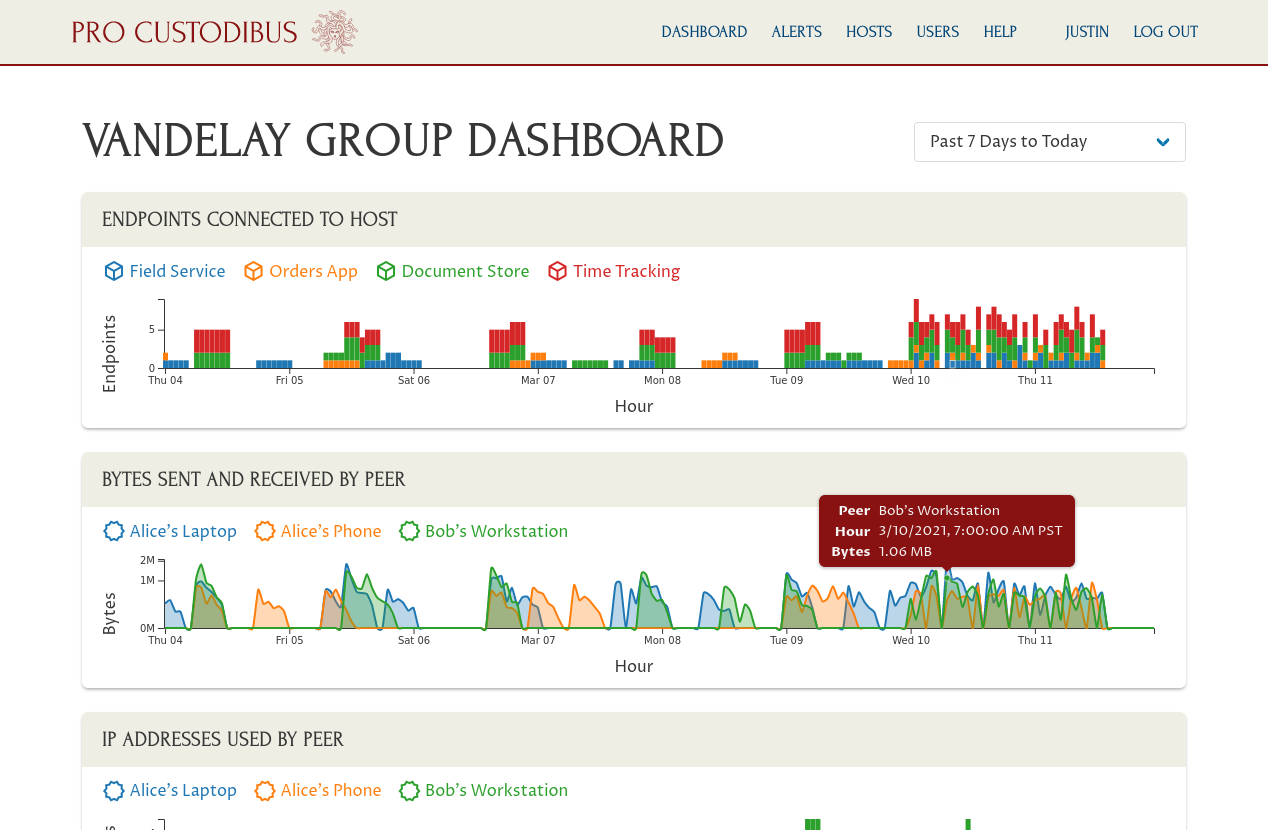
Task: Click the Wed 10 tick on Endpoints chart
Action: (x=911, y=380)
